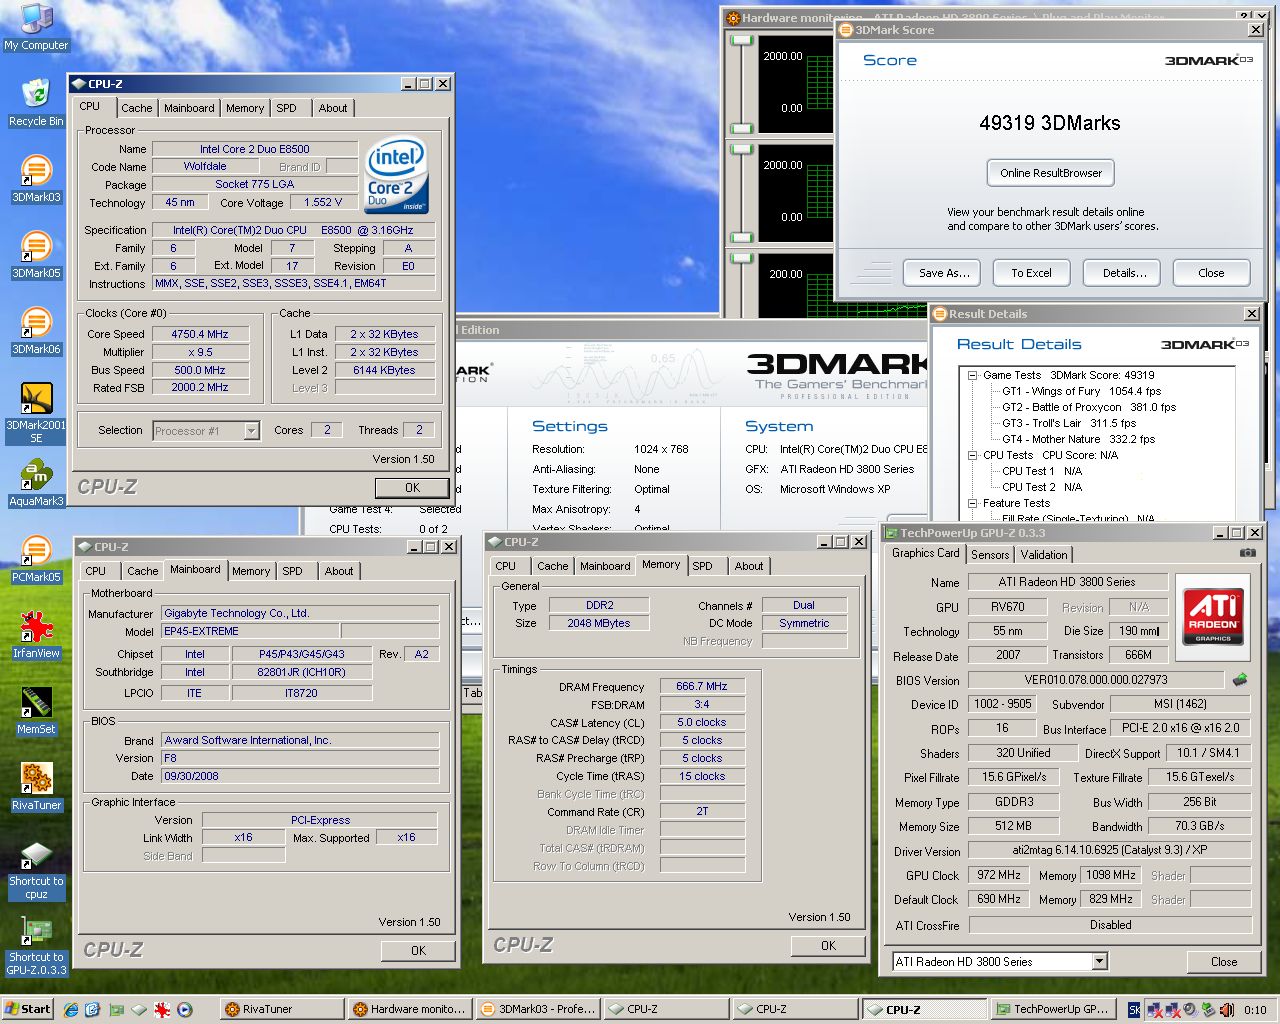Switch to the RivaTuner taskbar button
Image resolution: width=1280 pixels, height=1024 pixels.
(283, 1009)
